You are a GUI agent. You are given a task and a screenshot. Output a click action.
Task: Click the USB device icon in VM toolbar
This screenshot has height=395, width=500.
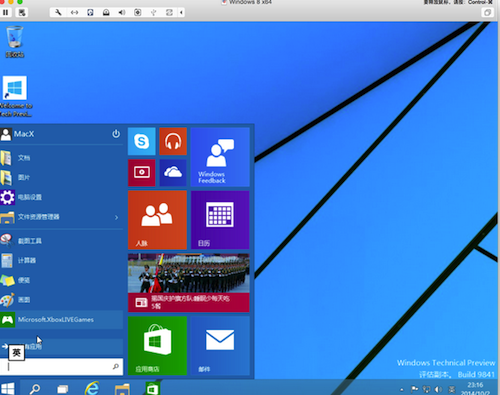[153, 13]
